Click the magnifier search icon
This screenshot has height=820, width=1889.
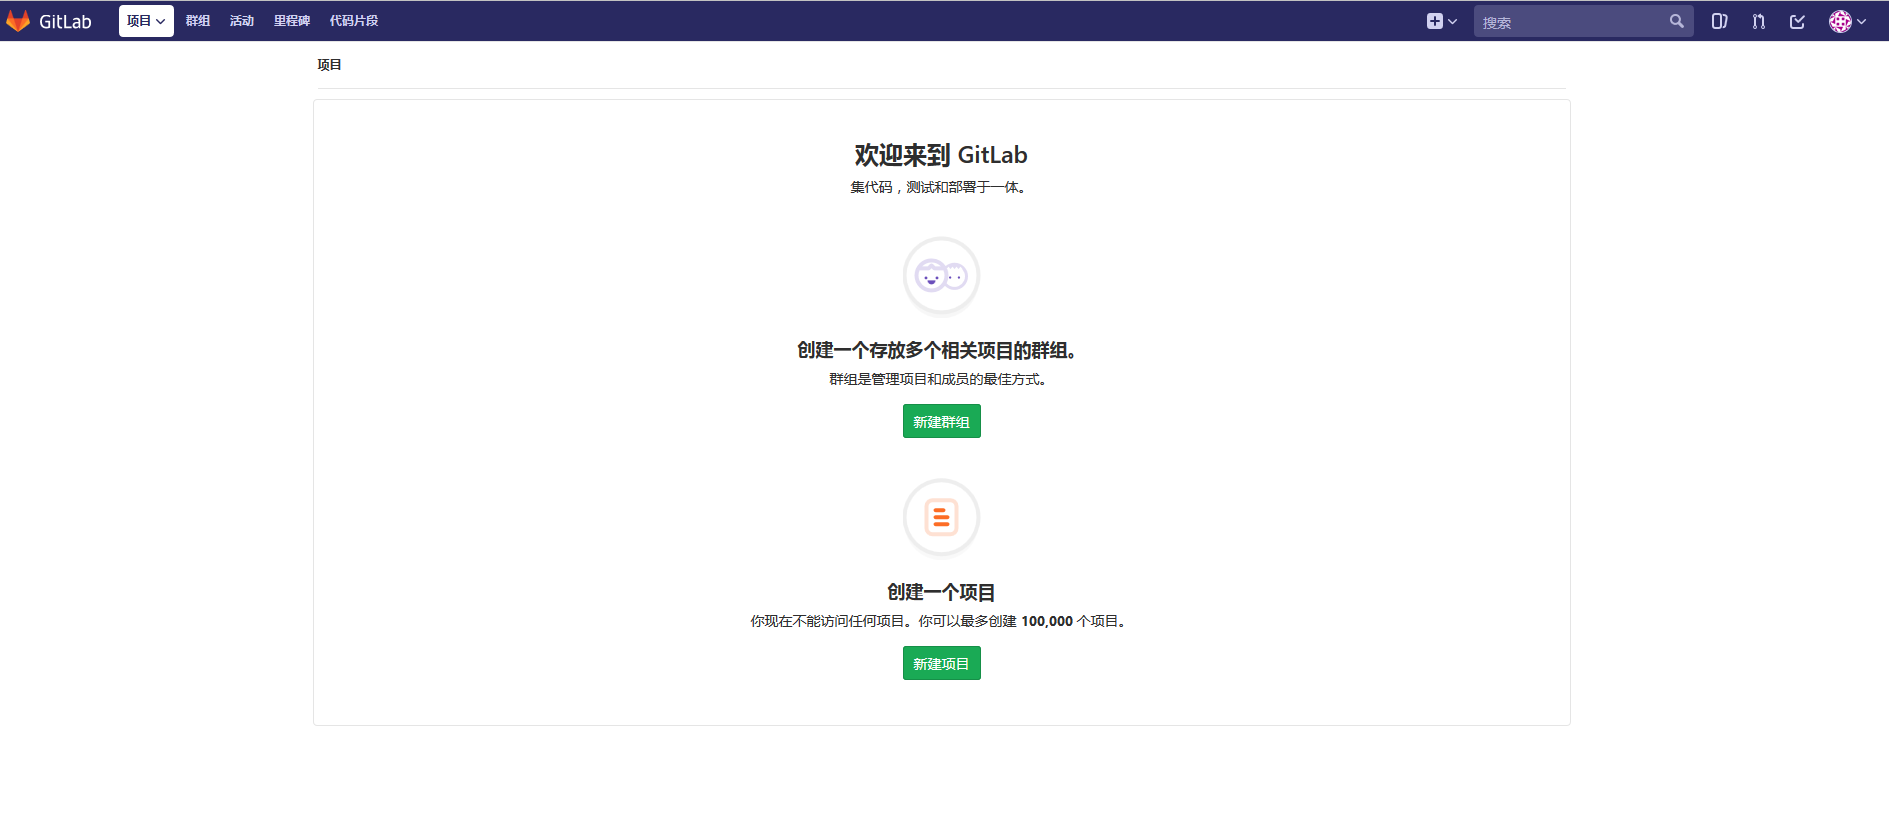[1677, 21]
